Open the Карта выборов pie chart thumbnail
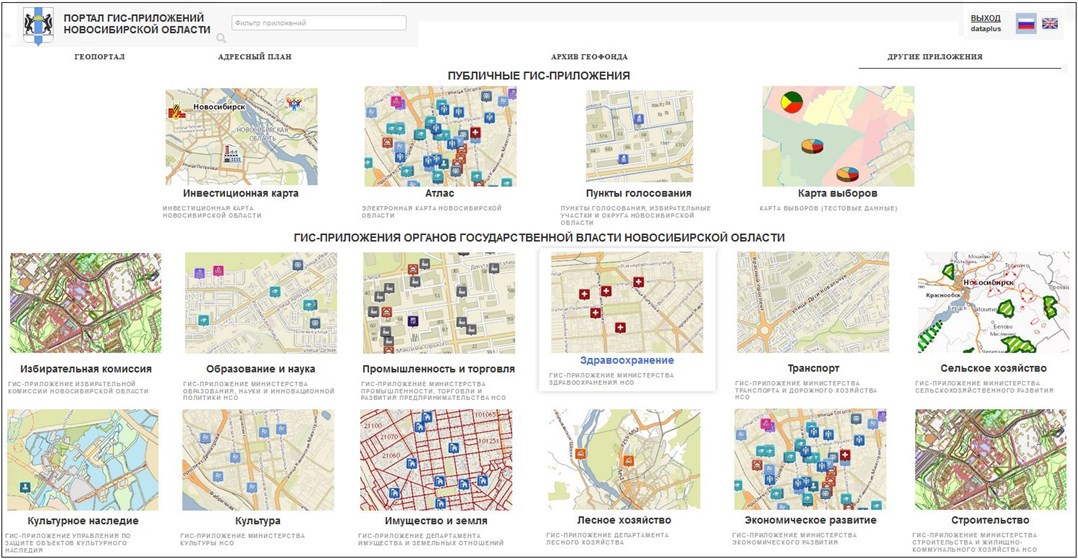This screenshot has height=559, width=1078. pyautogui.click(x=838, y=136)
